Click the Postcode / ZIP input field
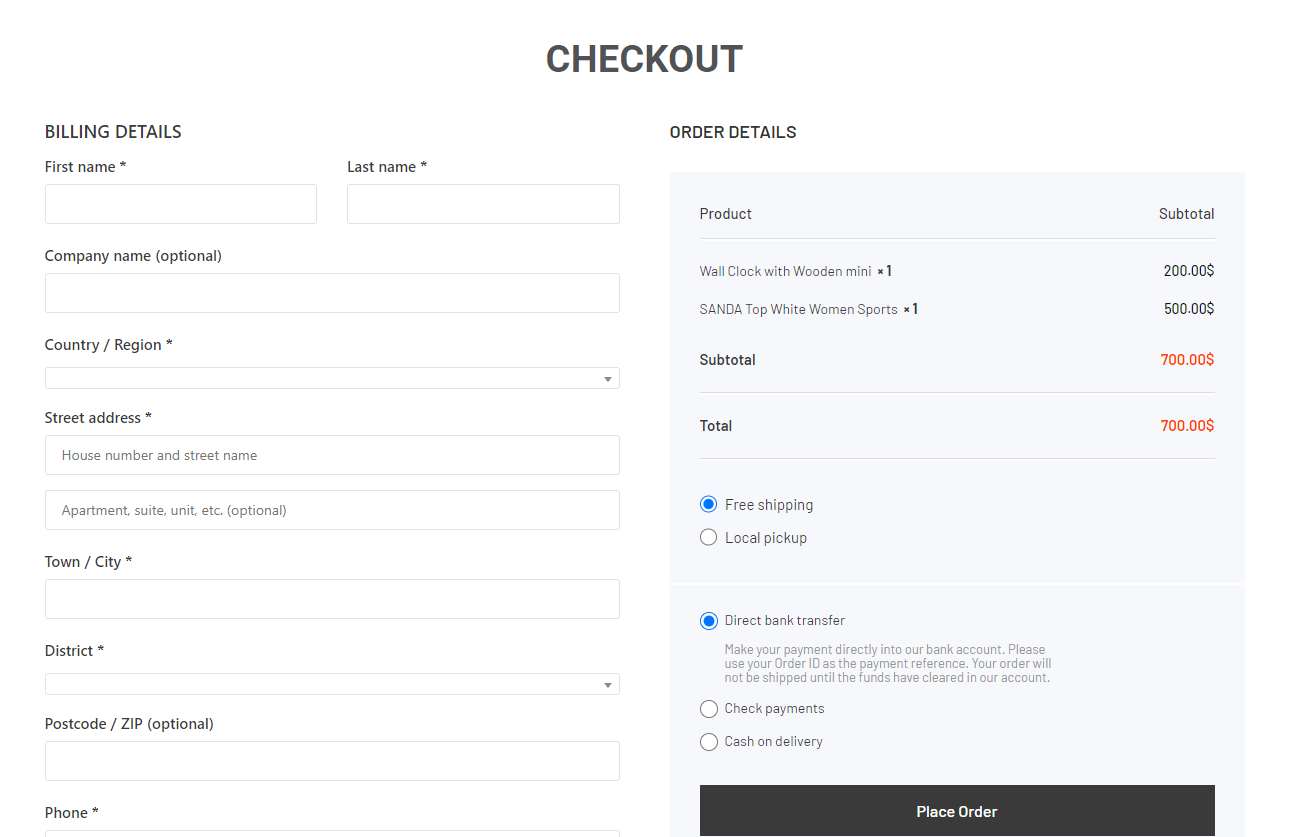 point(332,761)
